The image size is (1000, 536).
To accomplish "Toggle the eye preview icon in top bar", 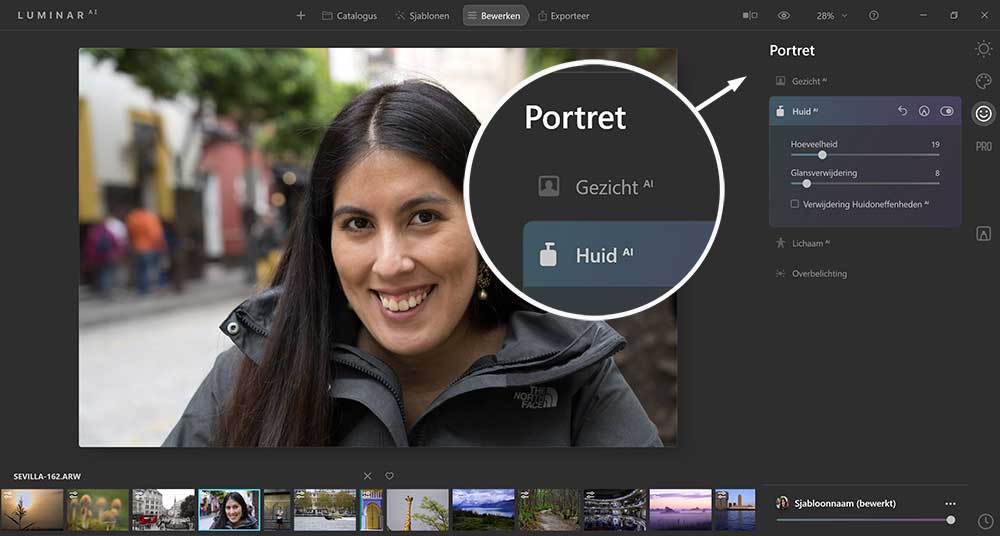I will (784, 15).
